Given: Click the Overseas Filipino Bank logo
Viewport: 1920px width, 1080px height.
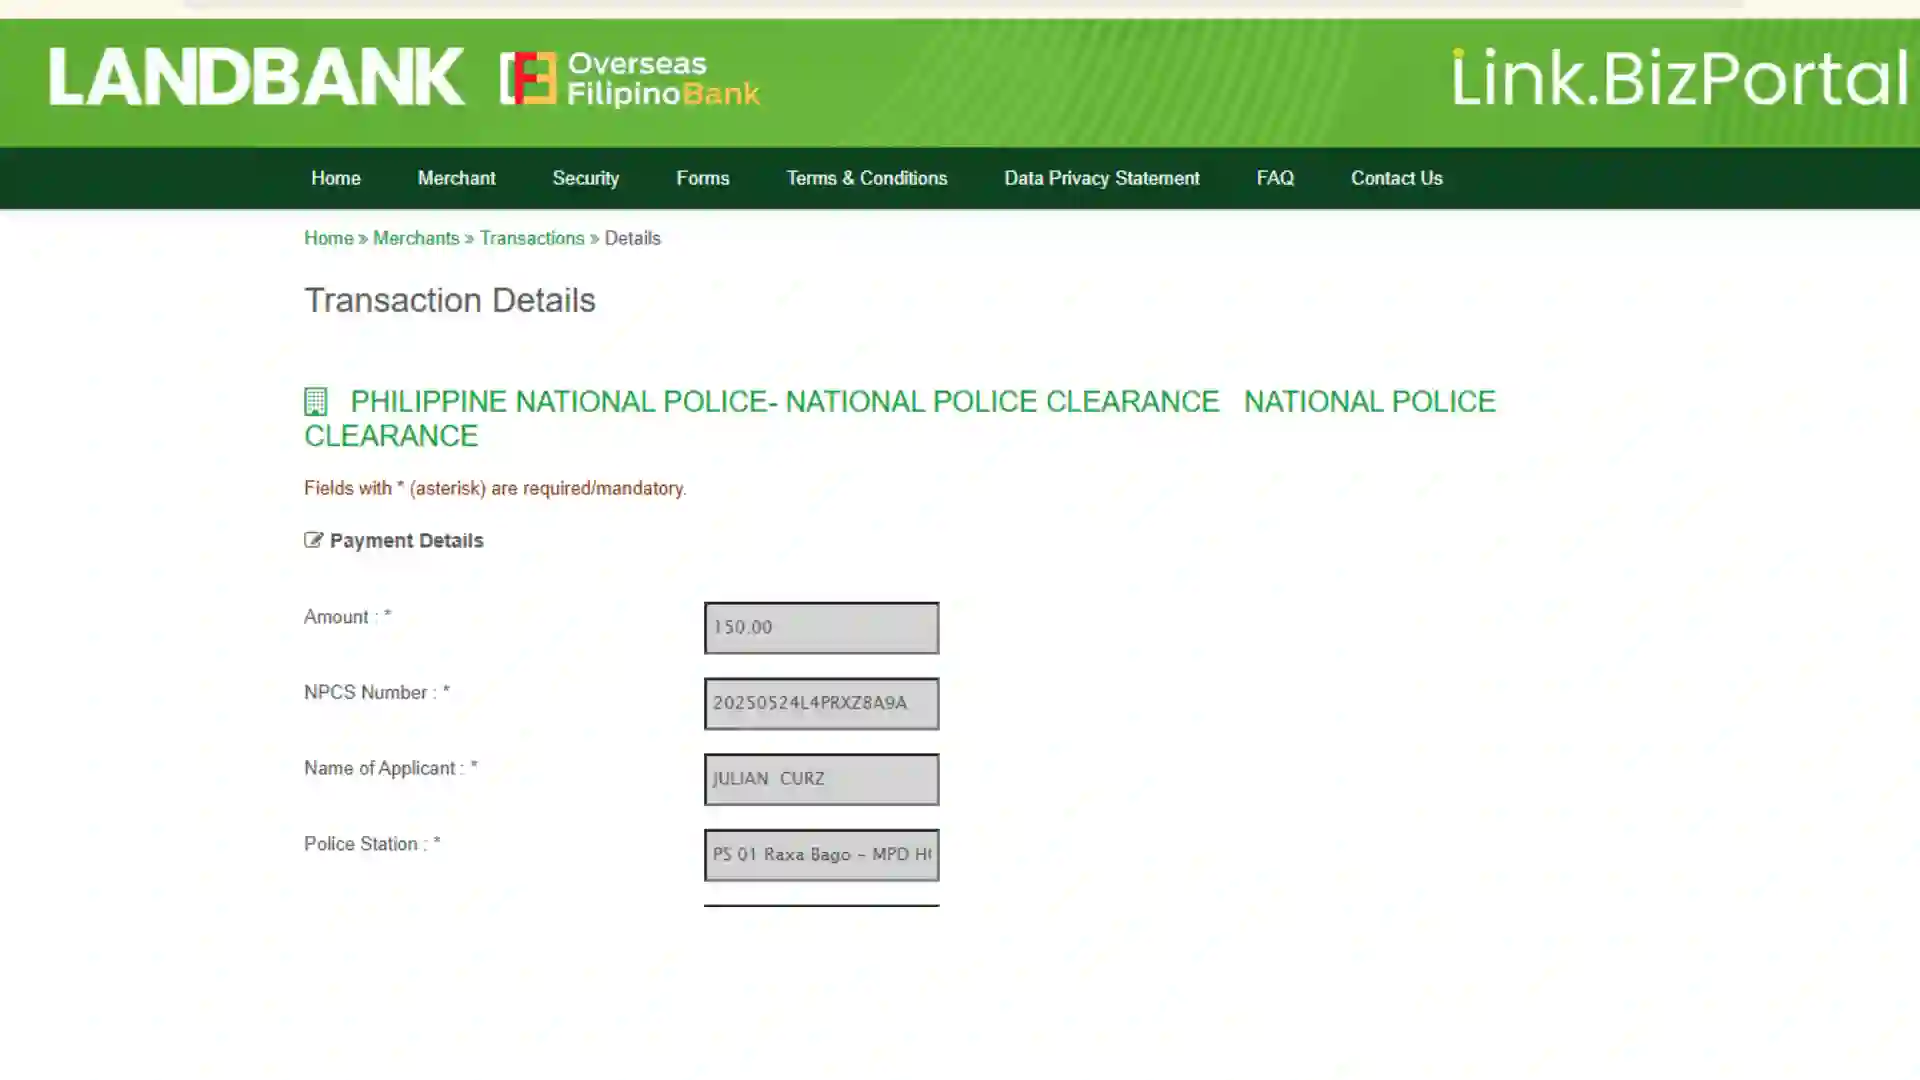Looking at the screenshot, I should pyautogui.click(x=630, y=78).
